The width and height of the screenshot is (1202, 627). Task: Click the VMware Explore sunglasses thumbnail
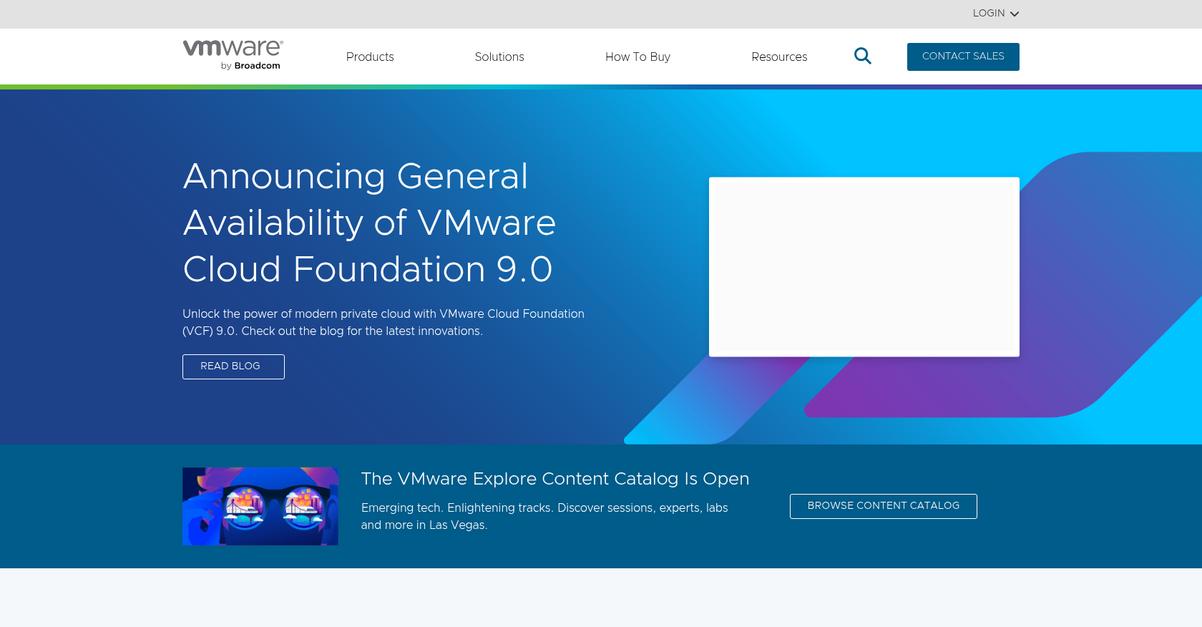coord(260,506)
